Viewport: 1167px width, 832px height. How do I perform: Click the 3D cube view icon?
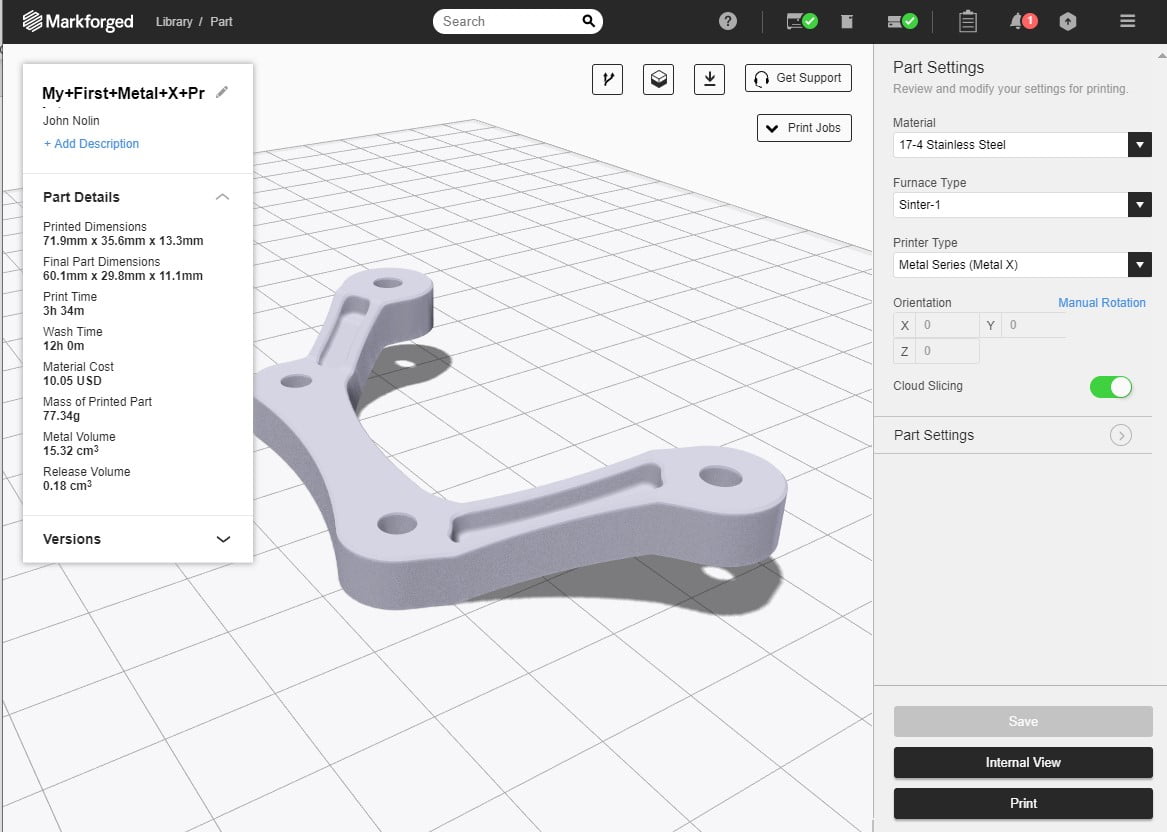[659, 79]
